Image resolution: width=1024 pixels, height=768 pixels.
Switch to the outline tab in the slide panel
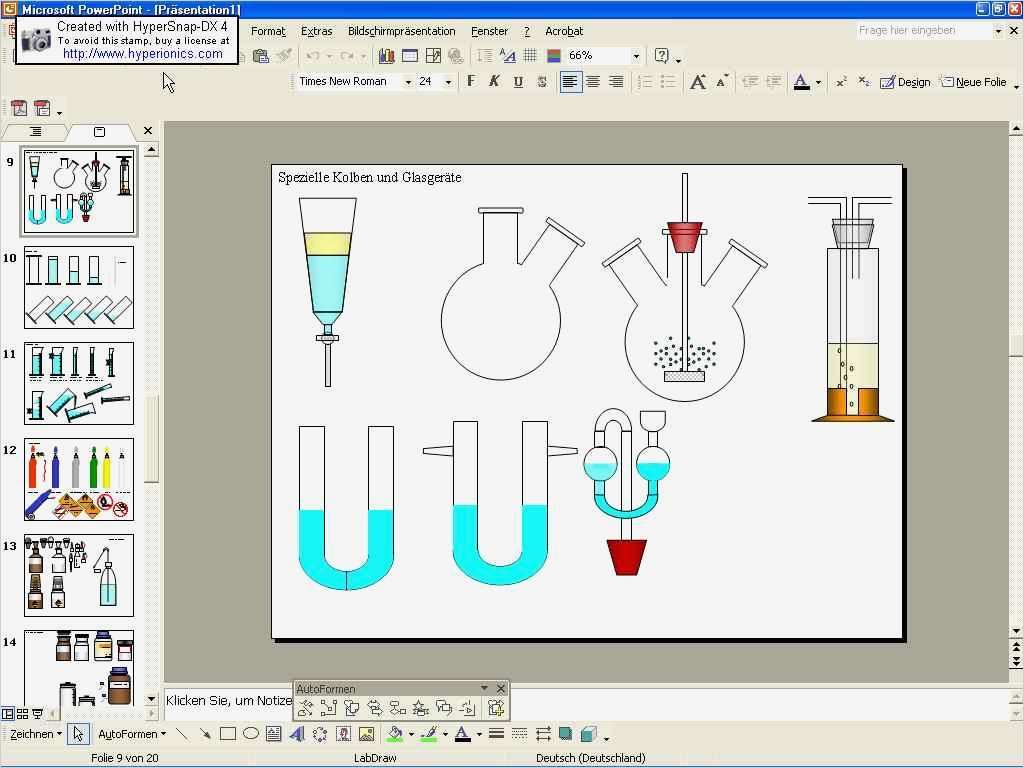point(35,132)
